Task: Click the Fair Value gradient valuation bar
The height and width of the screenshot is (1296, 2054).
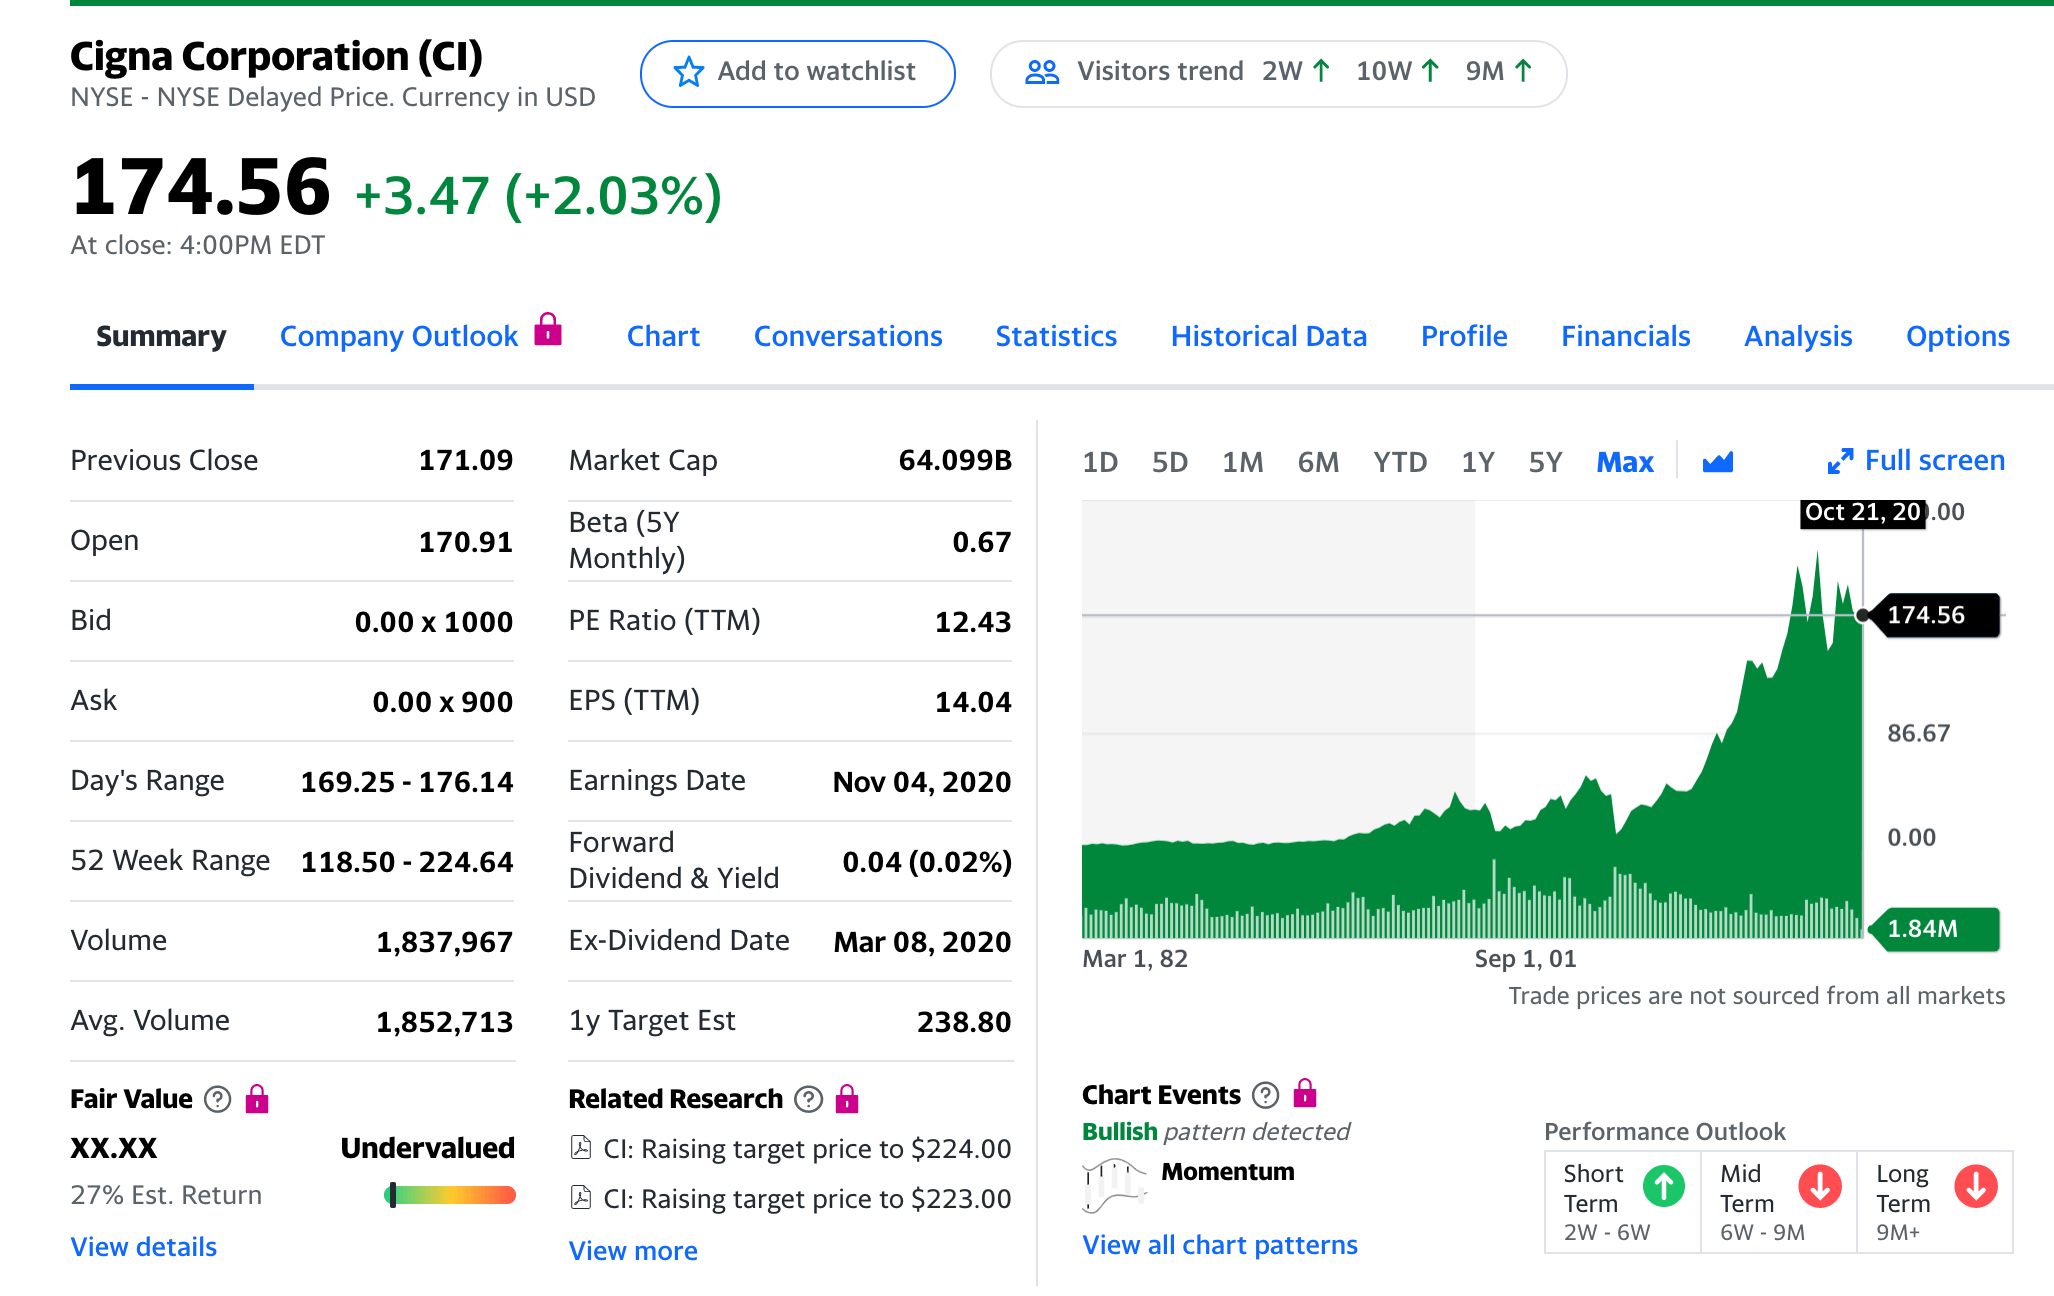Action: pos(450,1195)
